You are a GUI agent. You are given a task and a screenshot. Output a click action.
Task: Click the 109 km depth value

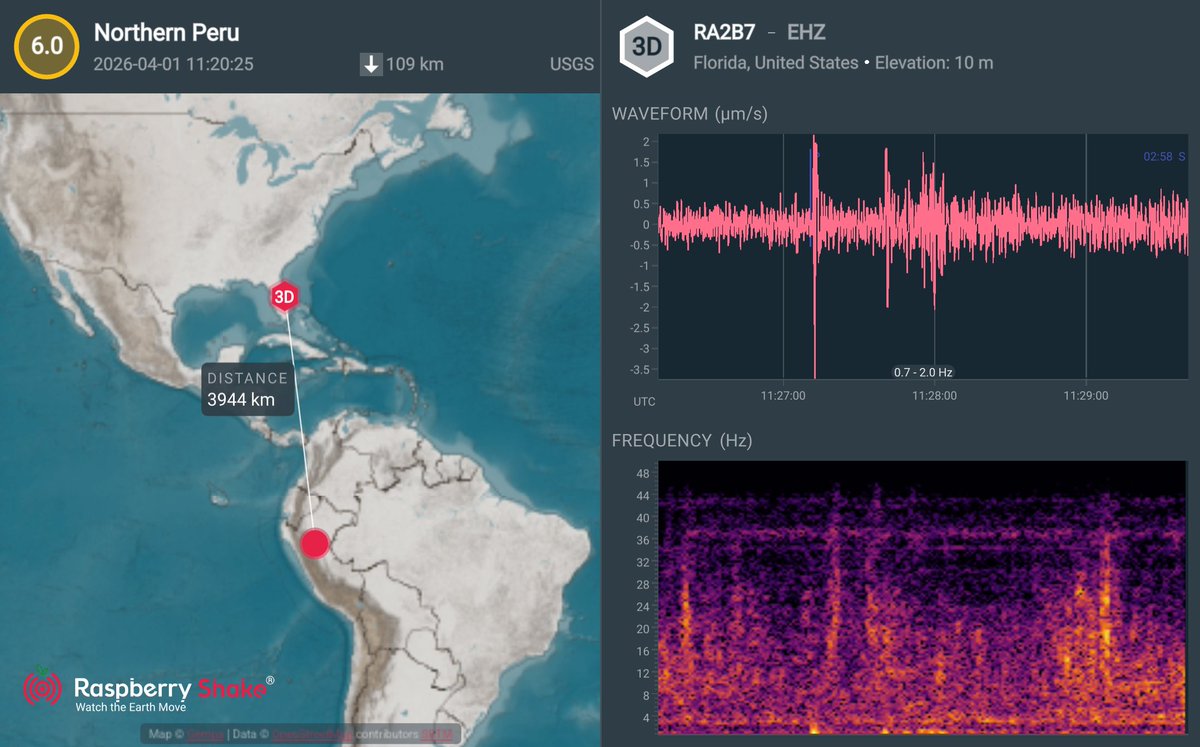coord(415,65)
